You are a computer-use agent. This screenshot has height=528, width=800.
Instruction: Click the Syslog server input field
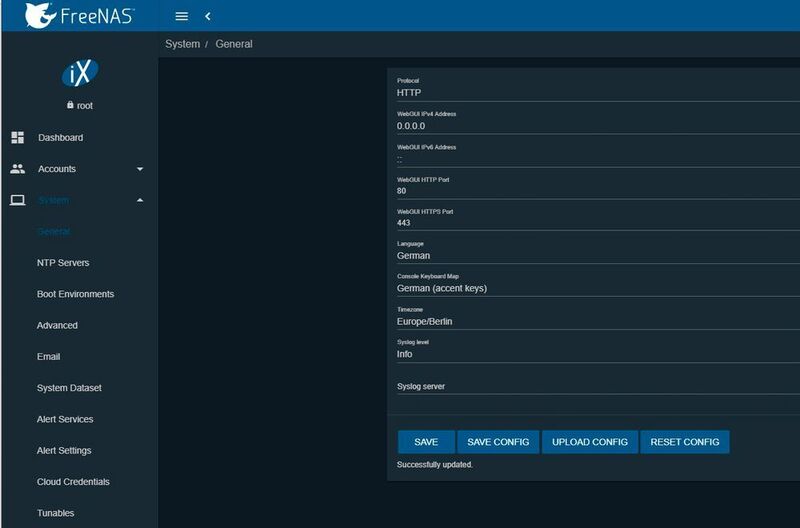pos(598,386)
